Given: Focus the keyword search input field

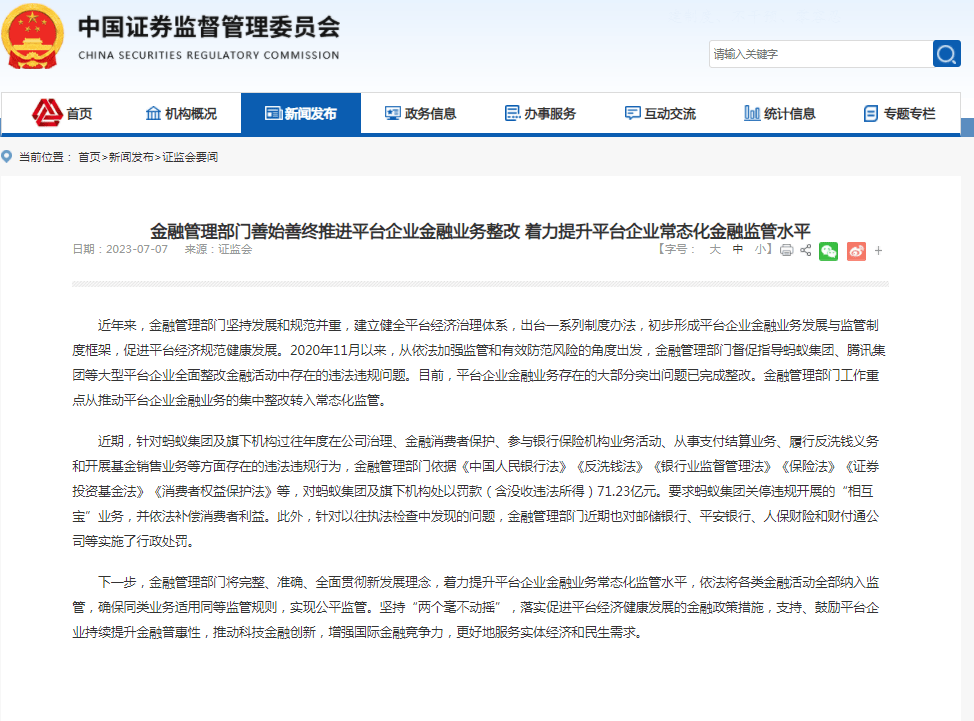Looking at the screenshot, I should 818,54.
